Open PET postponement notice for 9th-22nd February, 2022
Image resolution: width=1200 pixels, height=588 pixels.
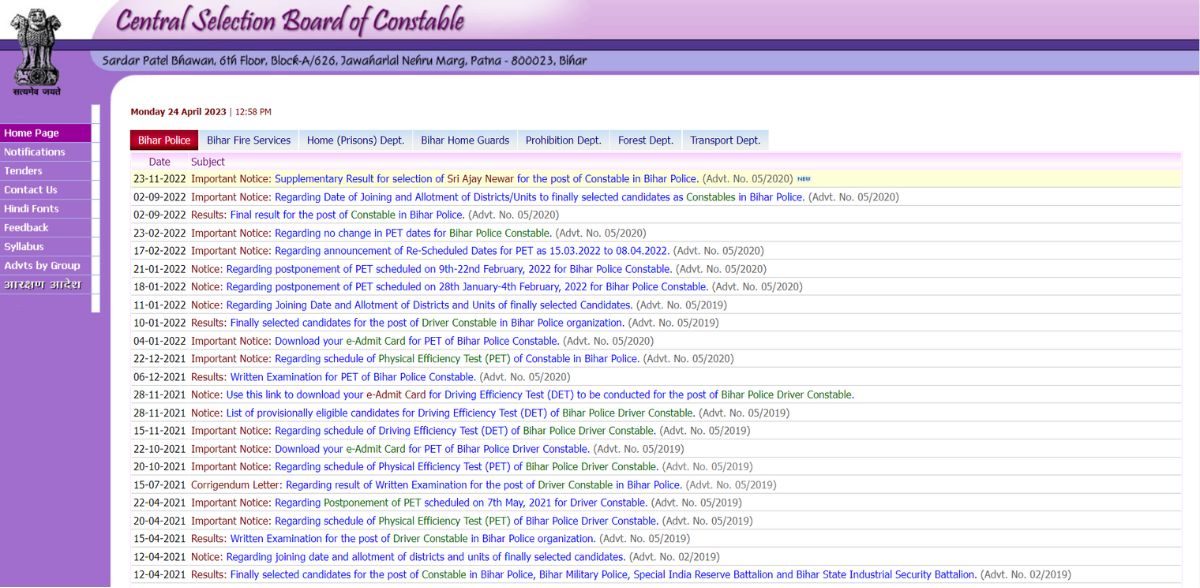pos(448,269)
